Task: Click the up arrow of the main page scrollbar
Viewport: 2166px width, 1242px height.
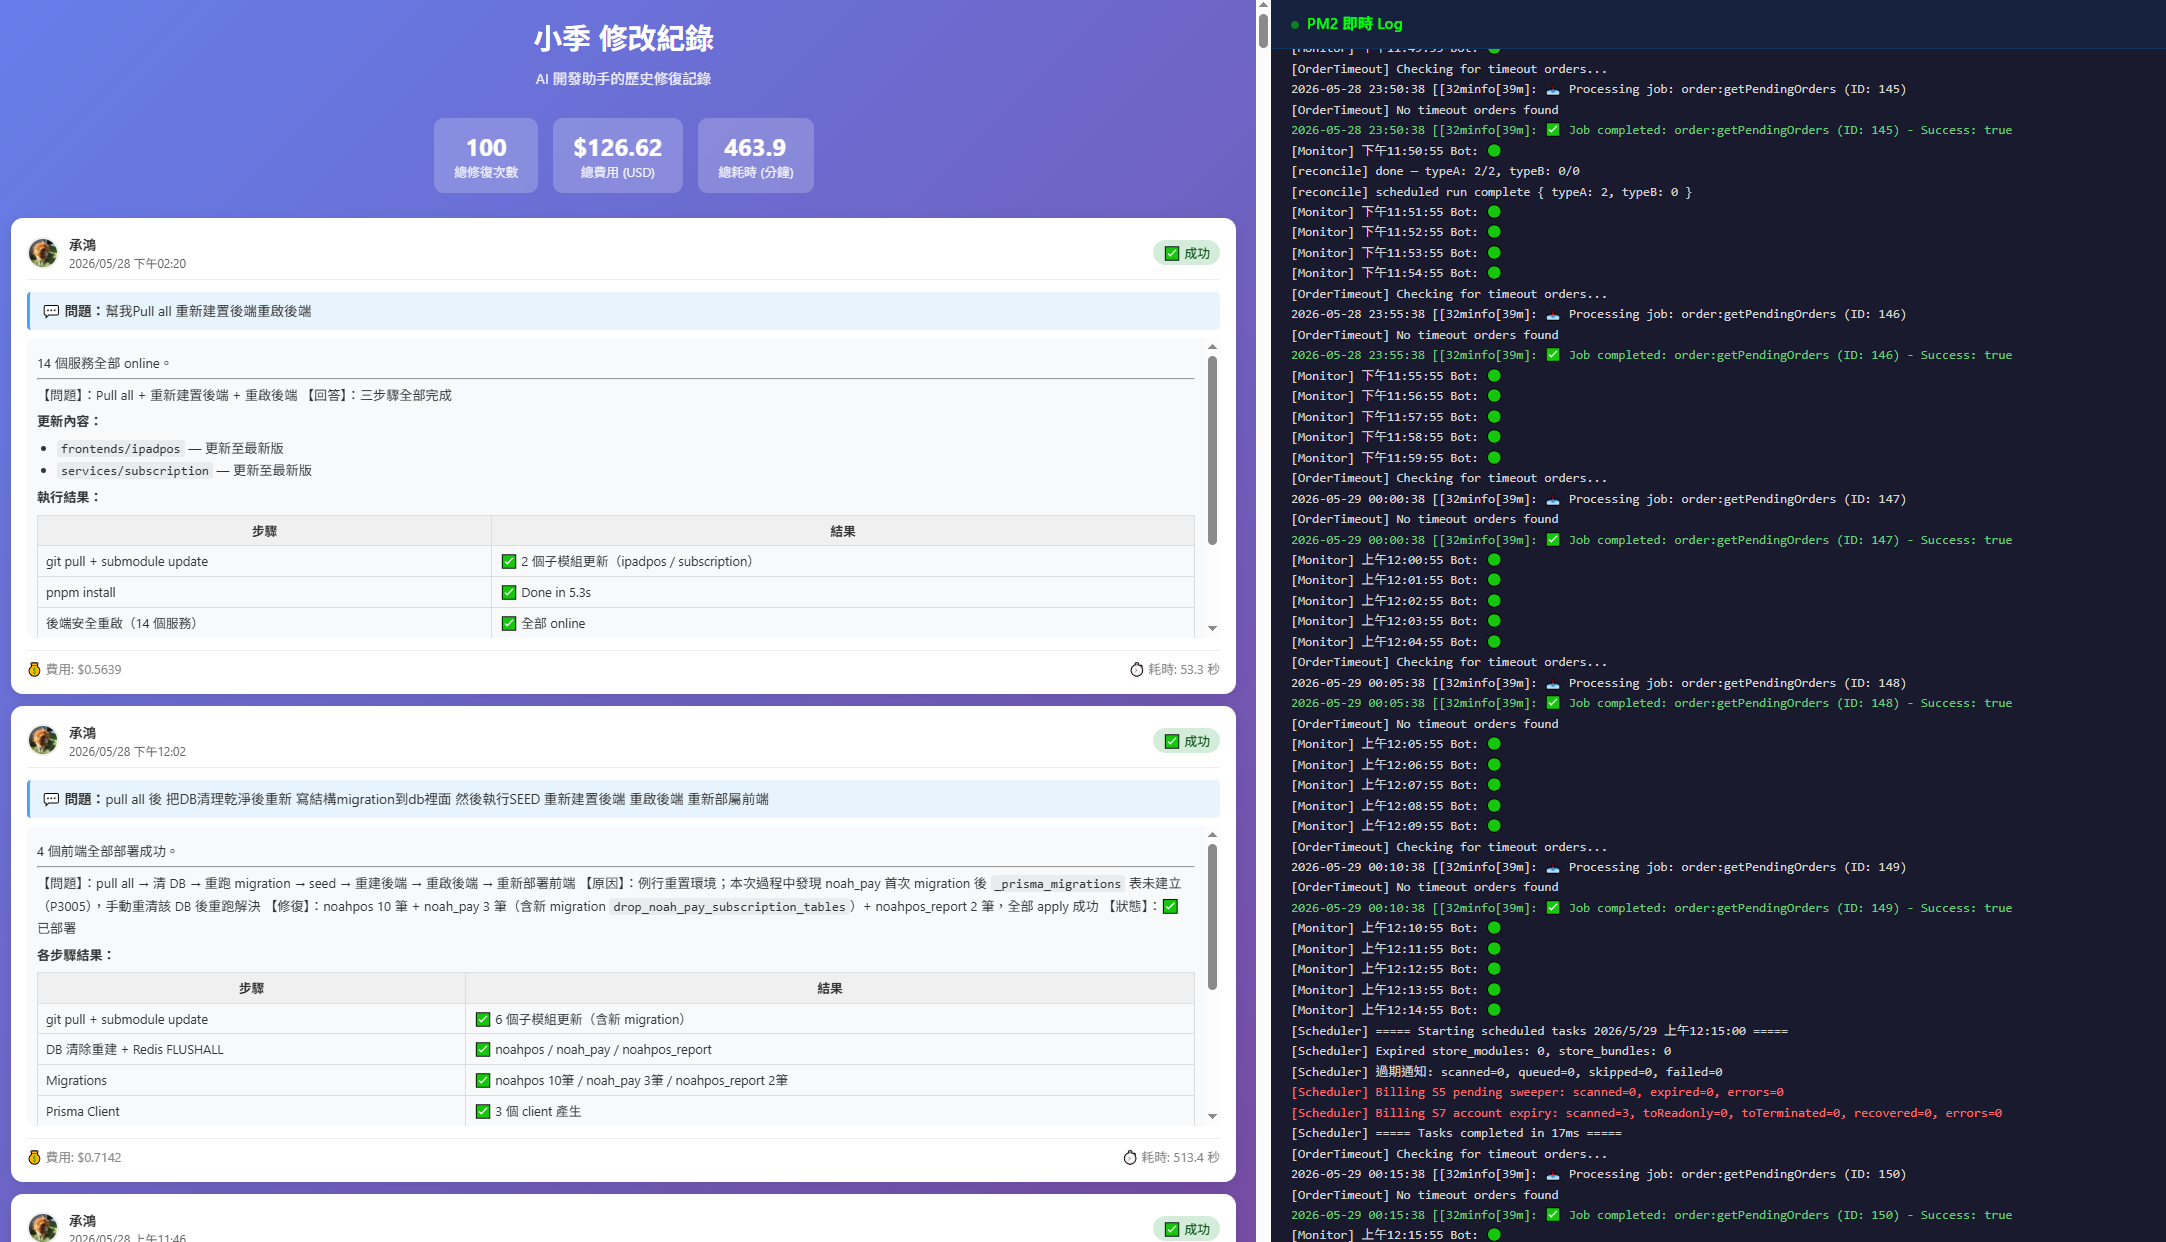Action: click(1263, 5)
